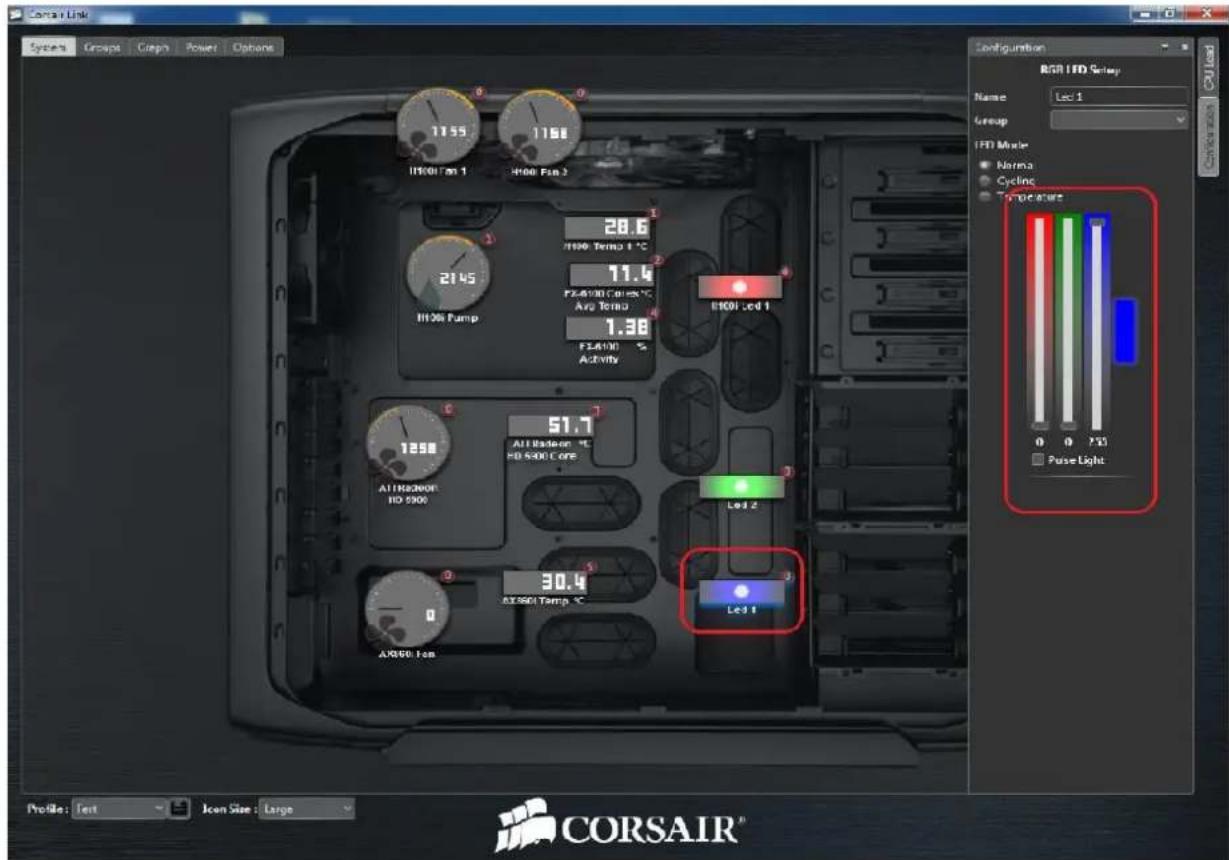Select the H100i Pump gauge

pos(449,272)
